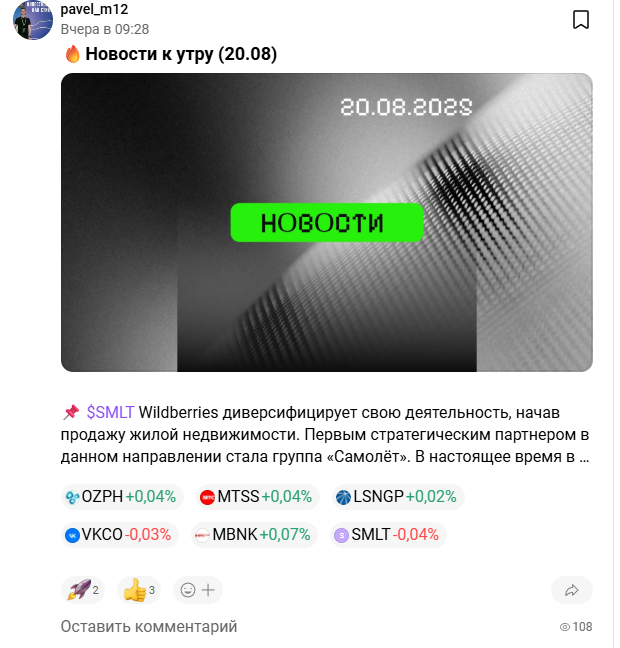The width and height of the screenshot is (620, 648).
Task: Open the OZPH ticker chip
Action: [122, 496]
